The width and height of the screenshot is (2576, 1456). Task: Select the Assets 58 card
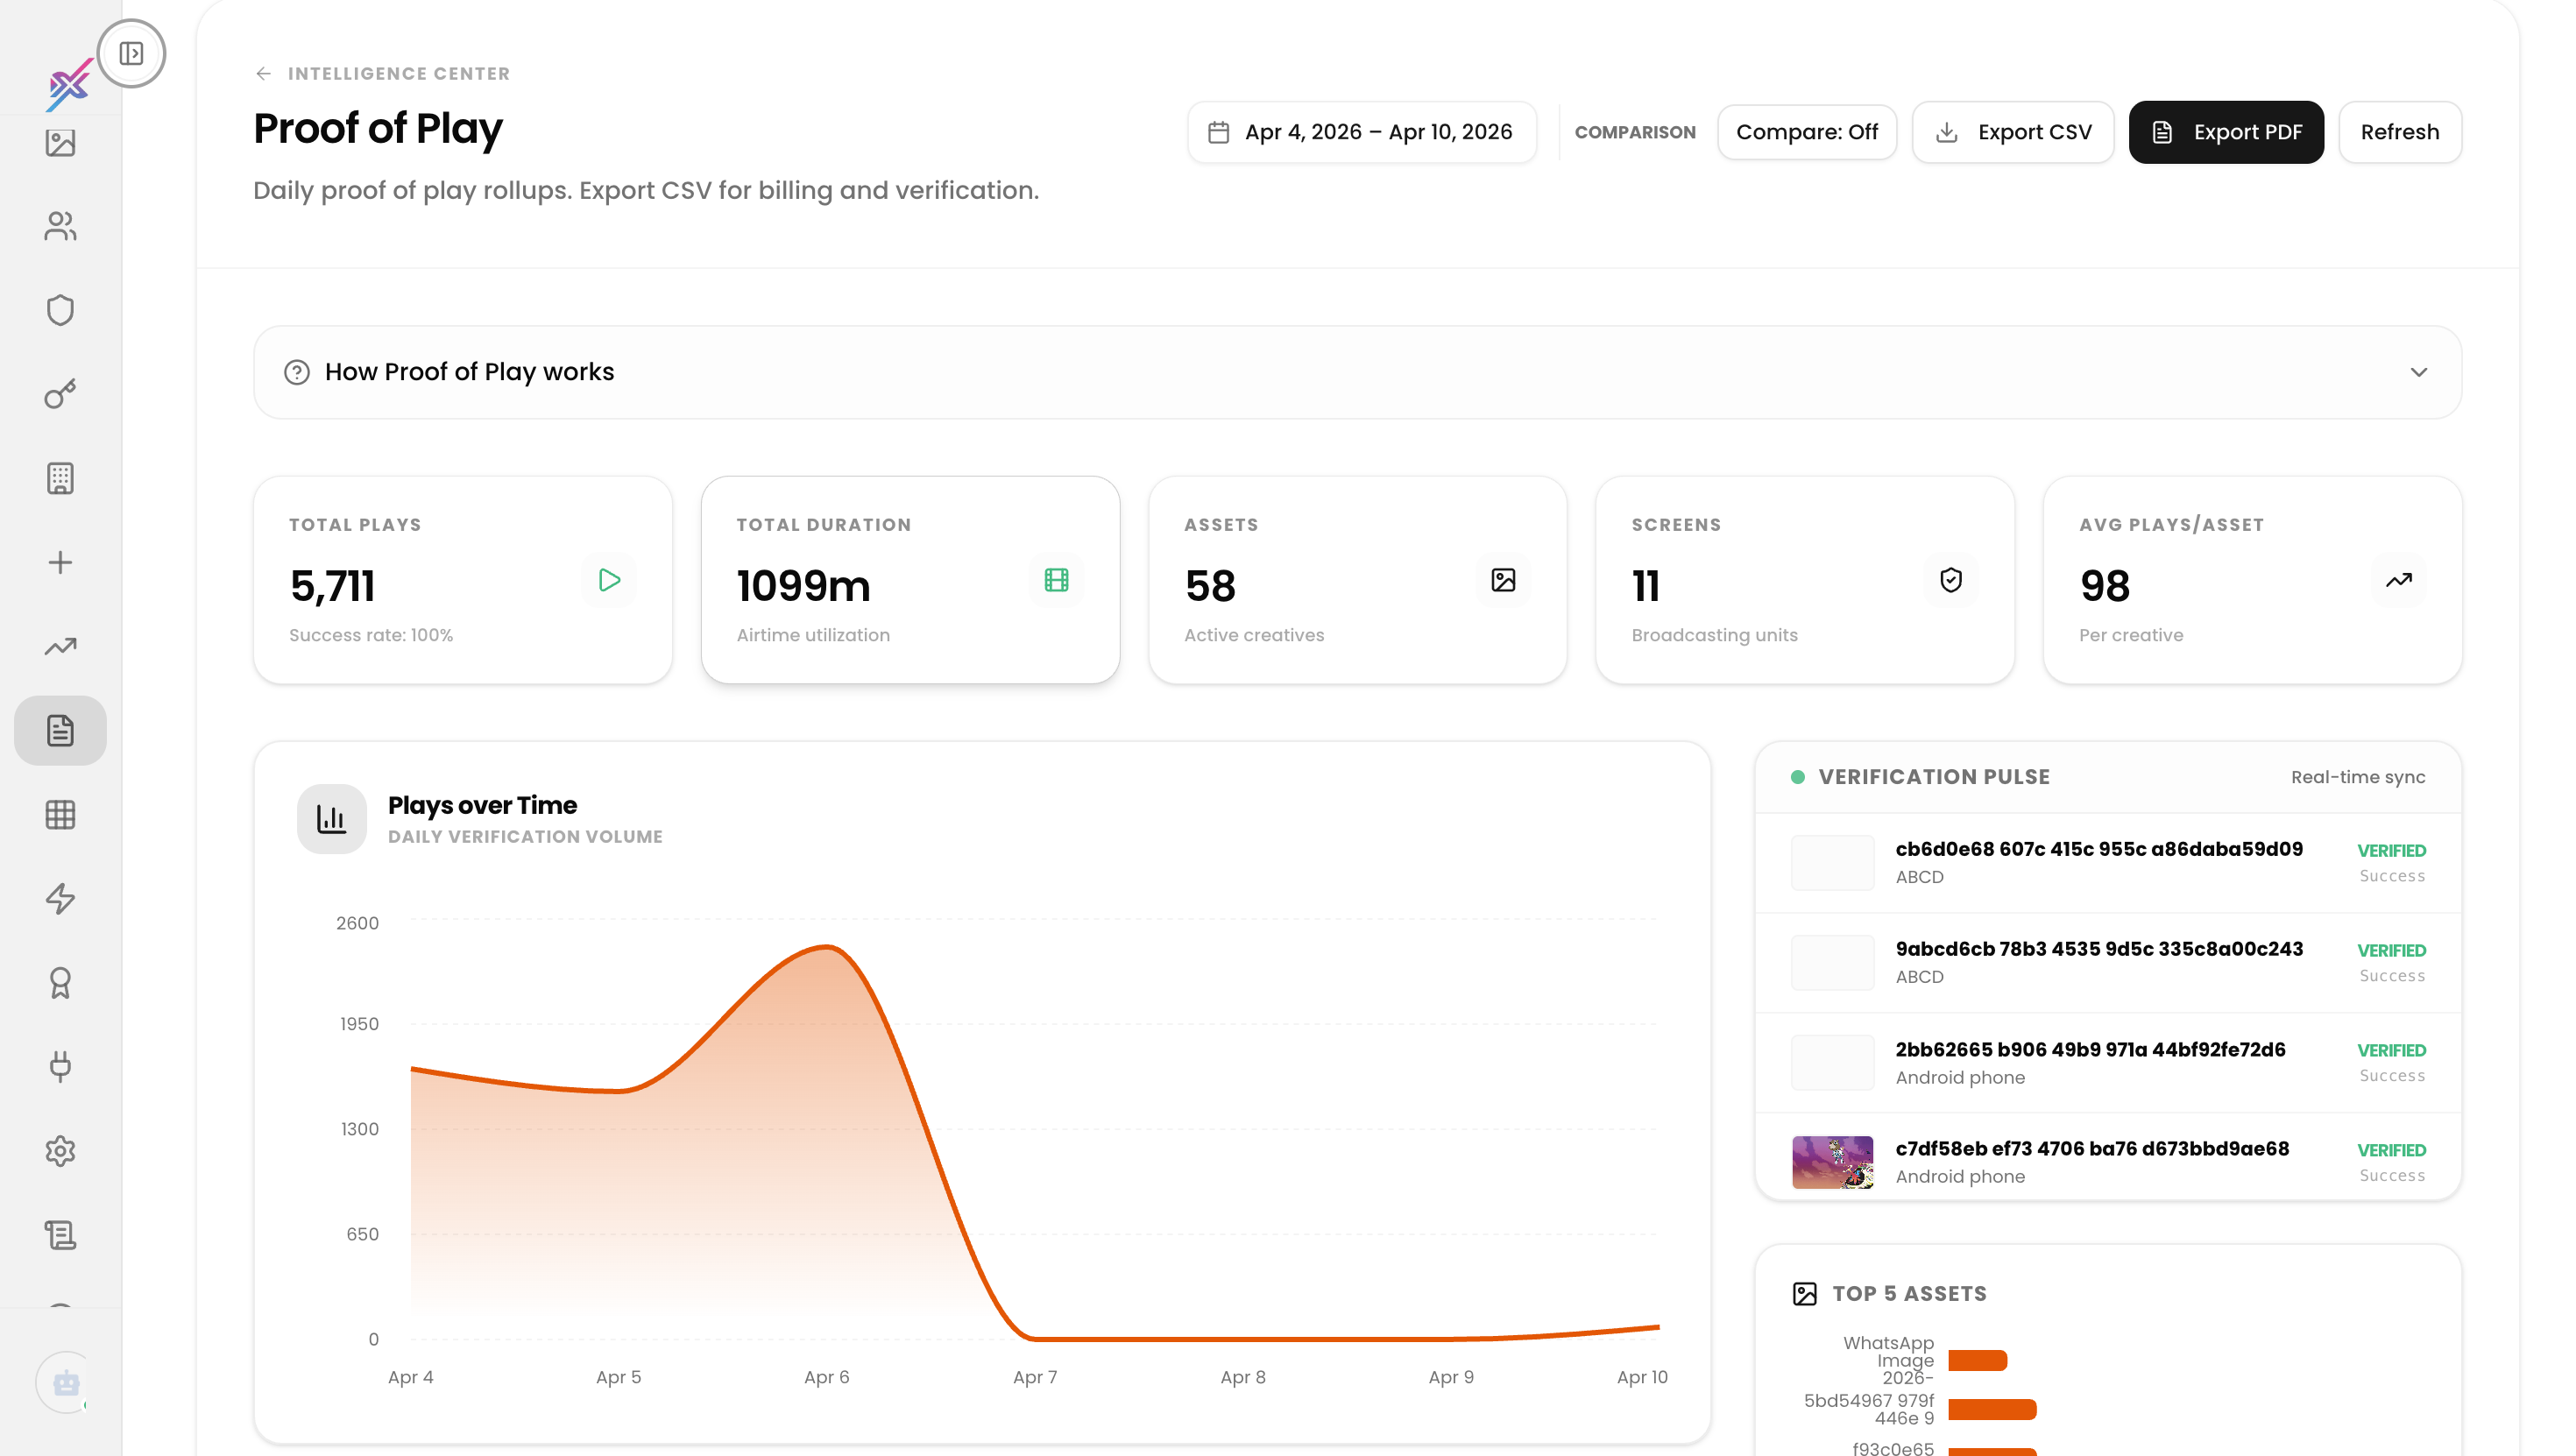point(1357,580)
